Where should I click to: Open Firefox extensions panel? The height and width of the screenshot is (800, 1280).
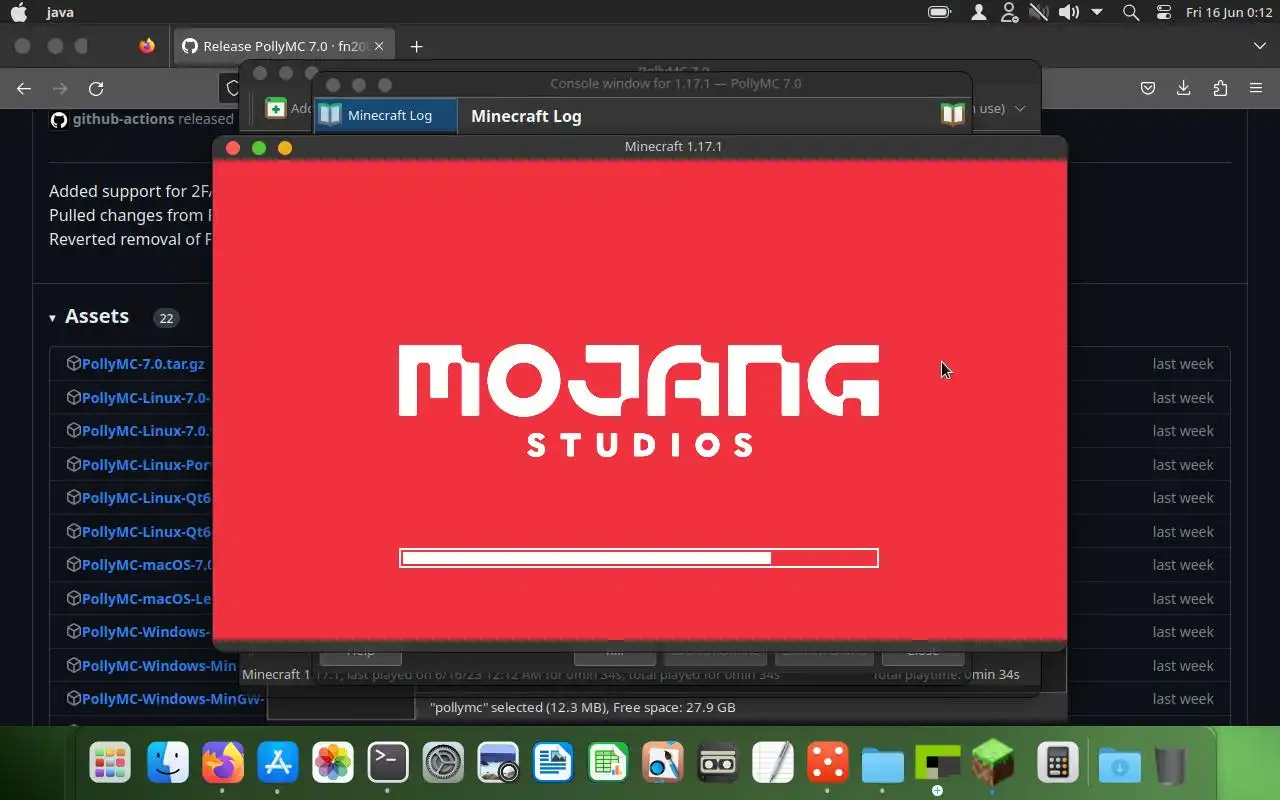(x=1220, y=88)
